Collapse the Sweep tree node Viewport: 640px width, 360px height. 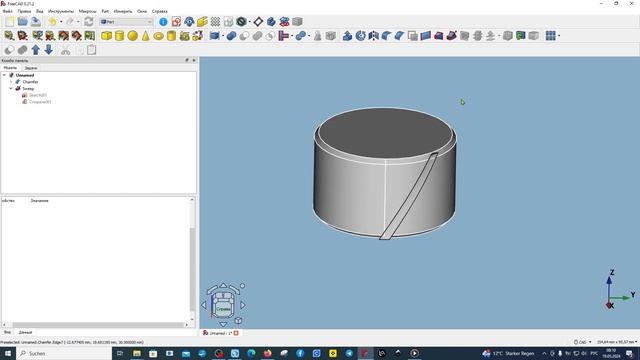pyautogui.click(x=11, y=88)
